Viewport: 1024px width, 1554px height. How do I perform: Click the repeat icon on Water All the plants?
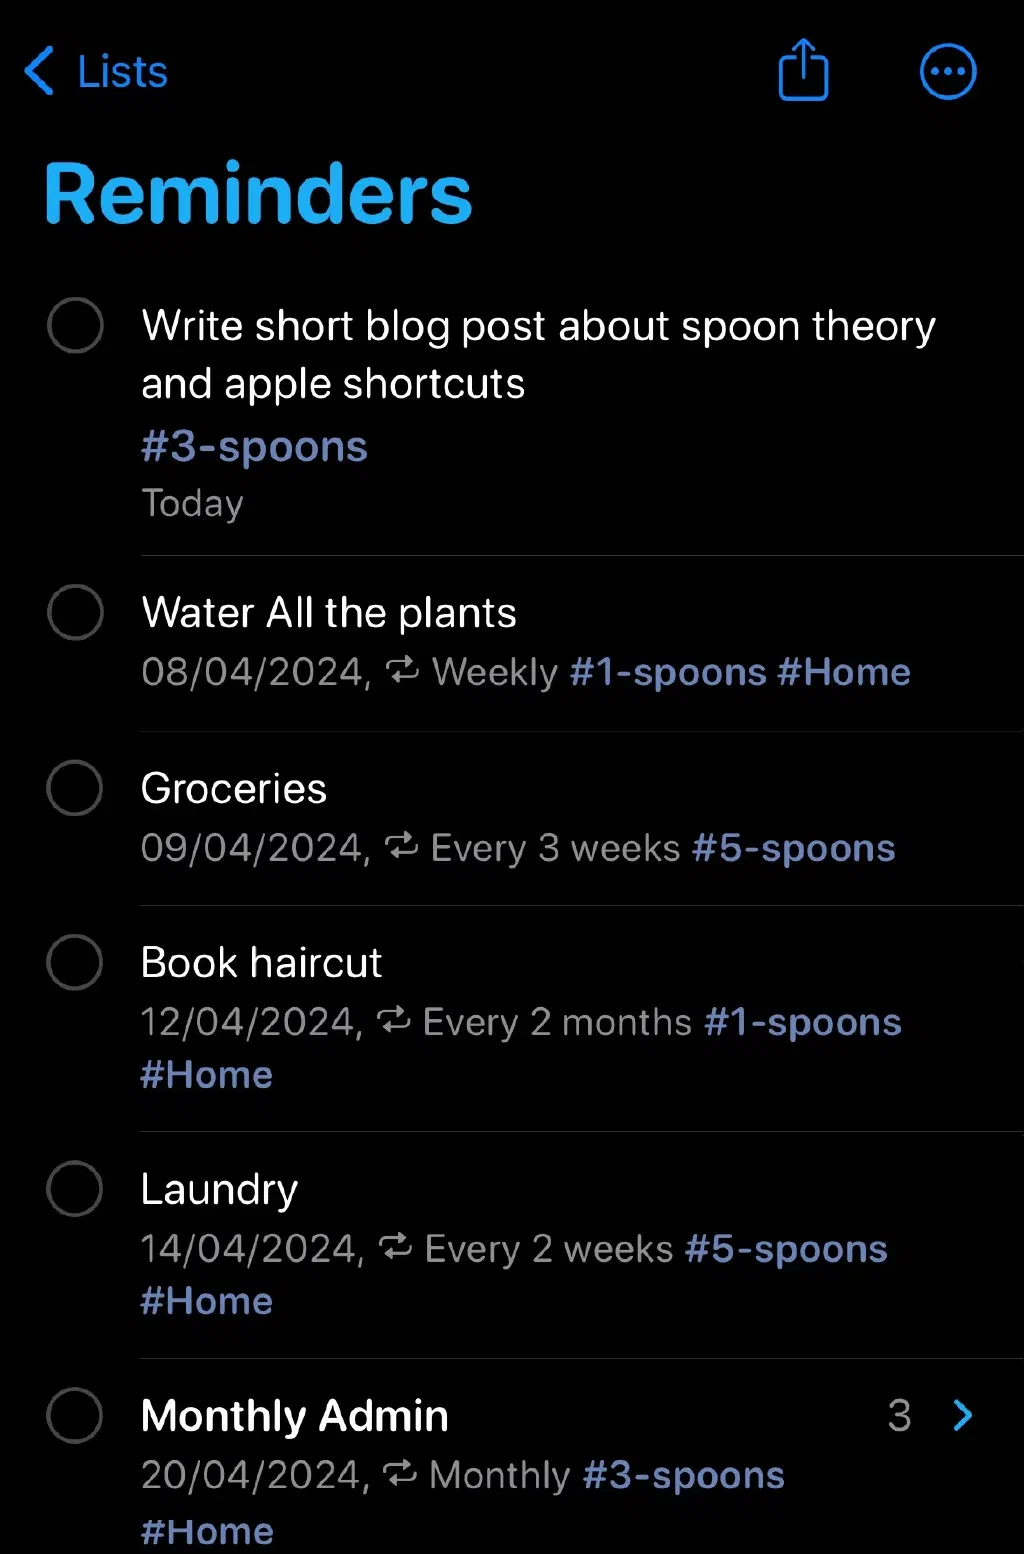click(402, 670)
